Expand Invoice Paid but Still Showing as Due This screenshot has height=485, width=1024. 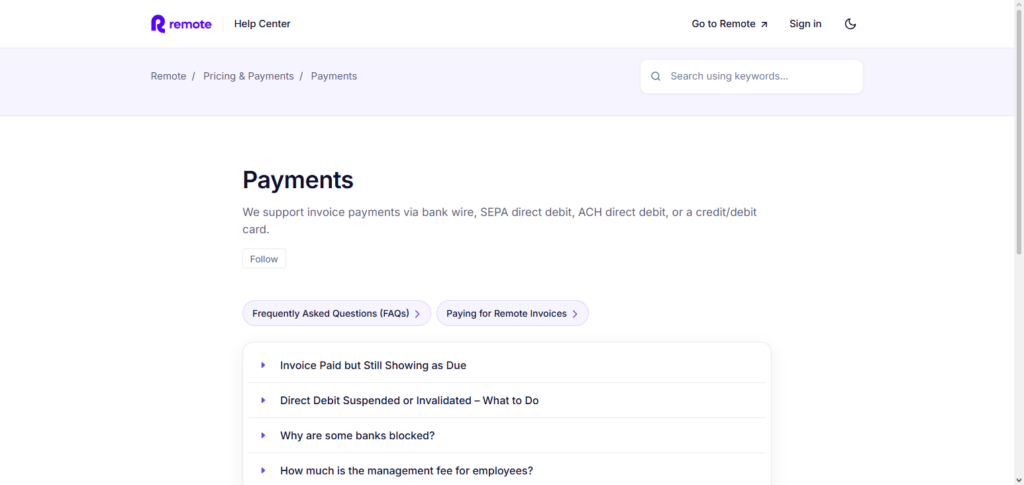point(506,366)
